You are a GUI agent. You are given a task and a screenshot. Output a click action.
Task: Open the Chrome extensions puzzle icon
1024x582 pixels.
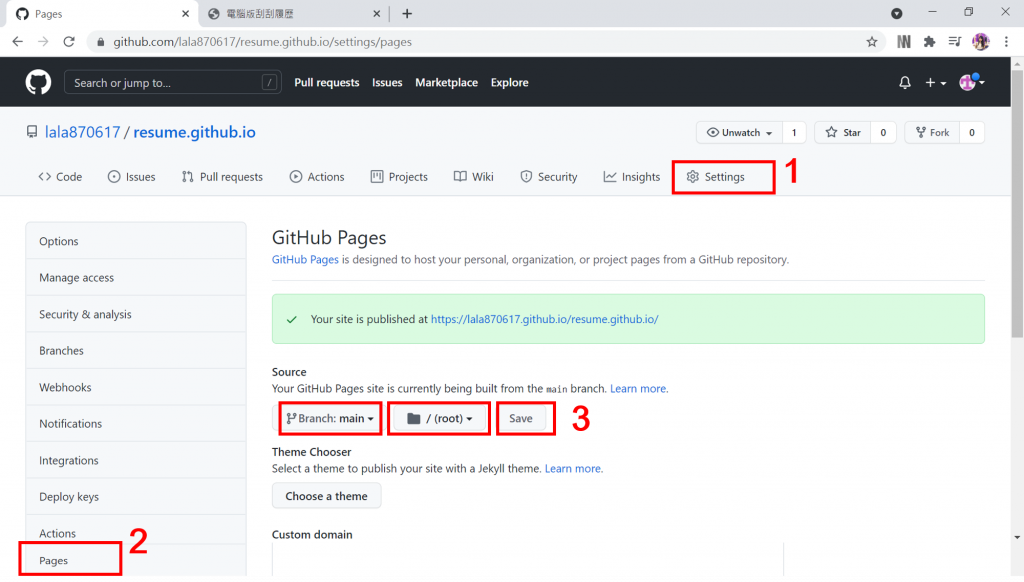(x=929, y=42)
